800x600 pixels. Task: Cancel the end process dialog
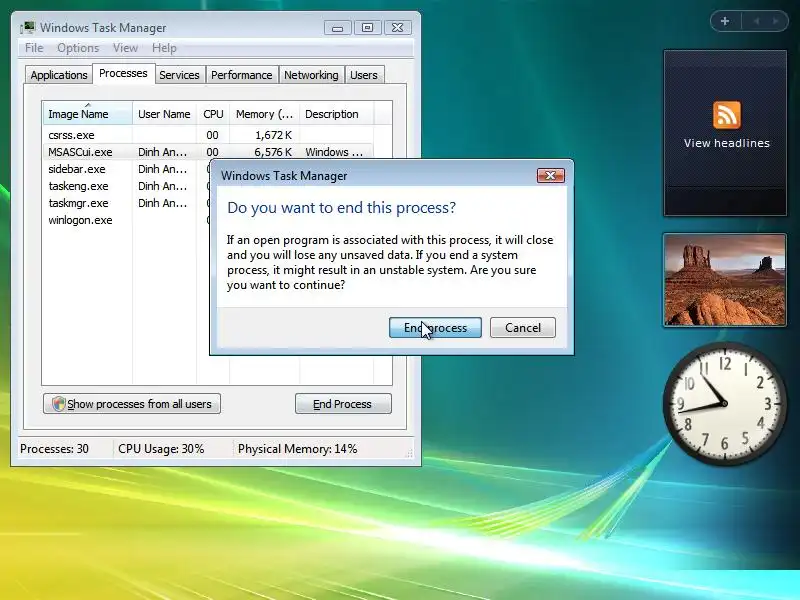click(522, 328)
